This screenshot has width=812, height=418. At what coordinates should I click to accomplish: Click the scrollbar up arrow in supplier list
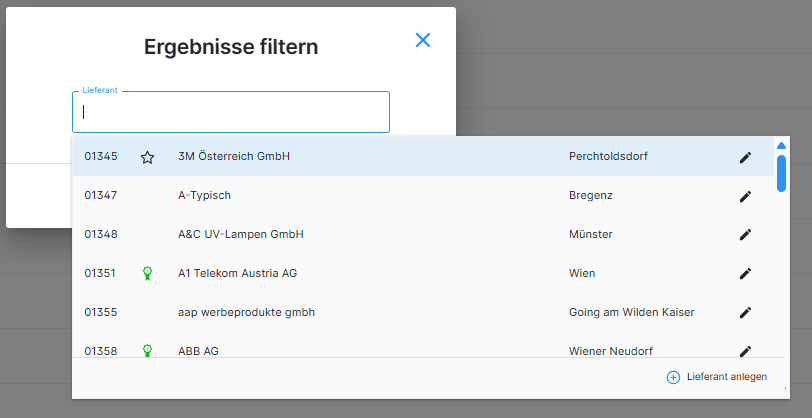[781, 145]
